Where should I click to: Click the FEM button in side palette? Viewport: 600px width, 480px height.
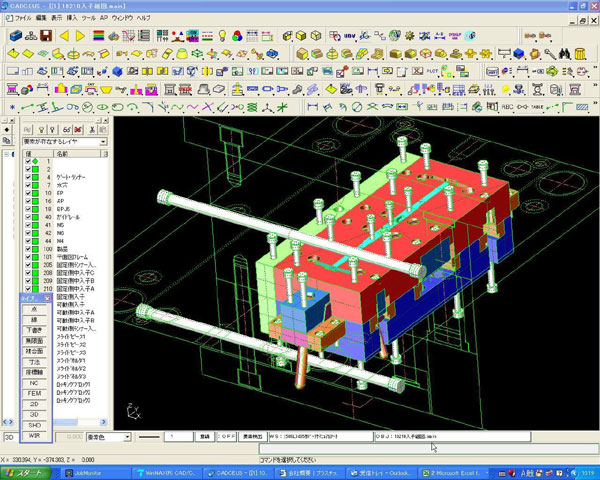33,393
